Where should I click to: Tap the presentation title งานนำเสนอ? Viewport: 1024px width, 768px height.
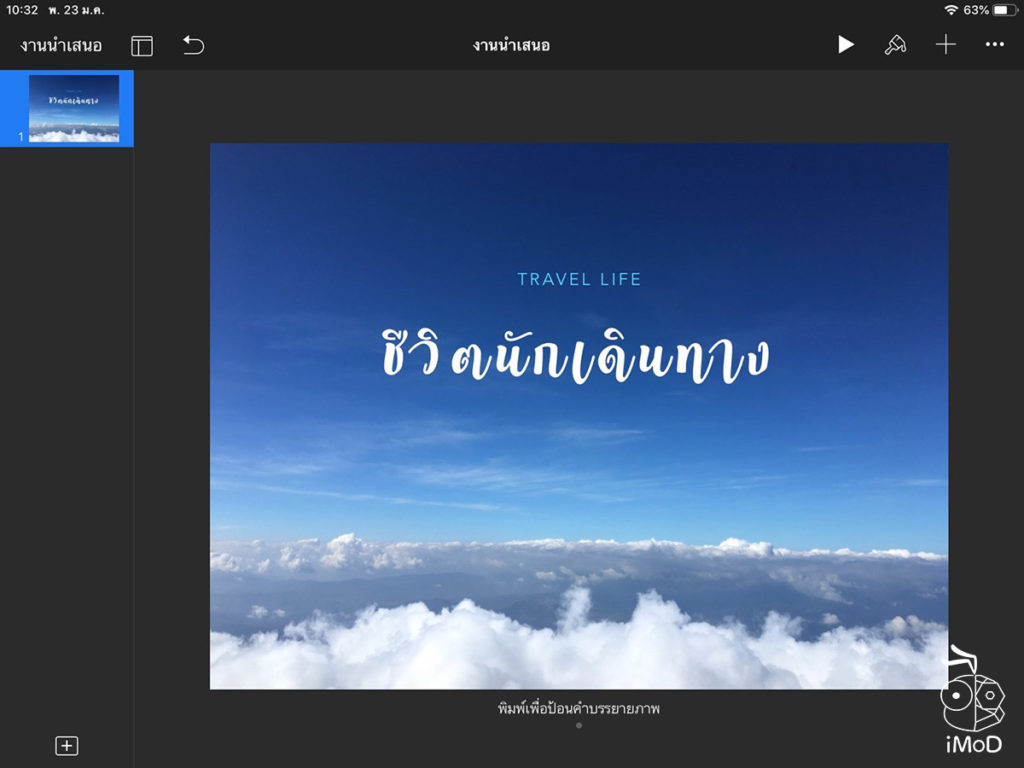point(512,44)
